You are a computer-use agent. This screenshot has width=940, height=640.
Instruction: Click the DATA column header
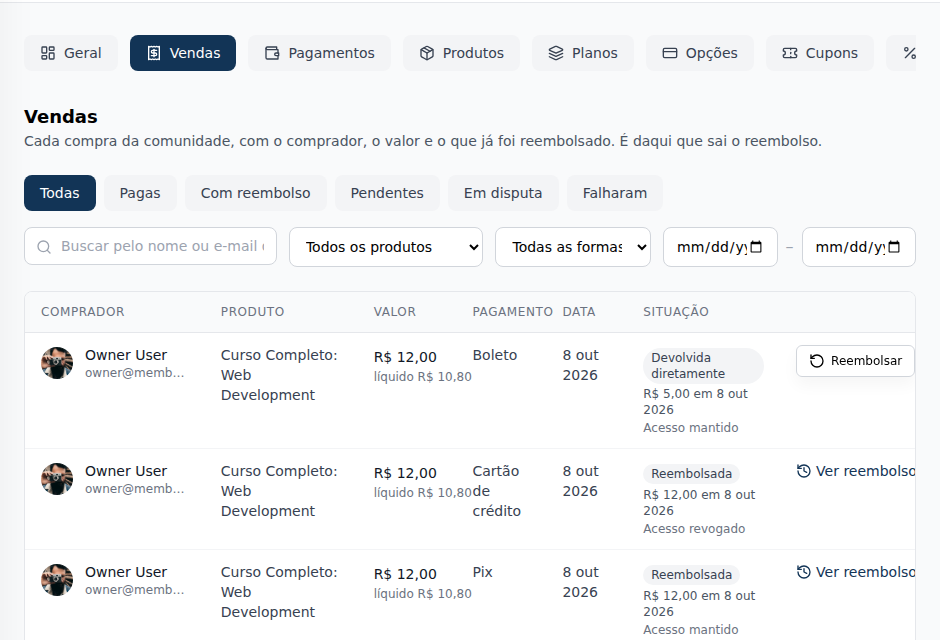[579, 312]
